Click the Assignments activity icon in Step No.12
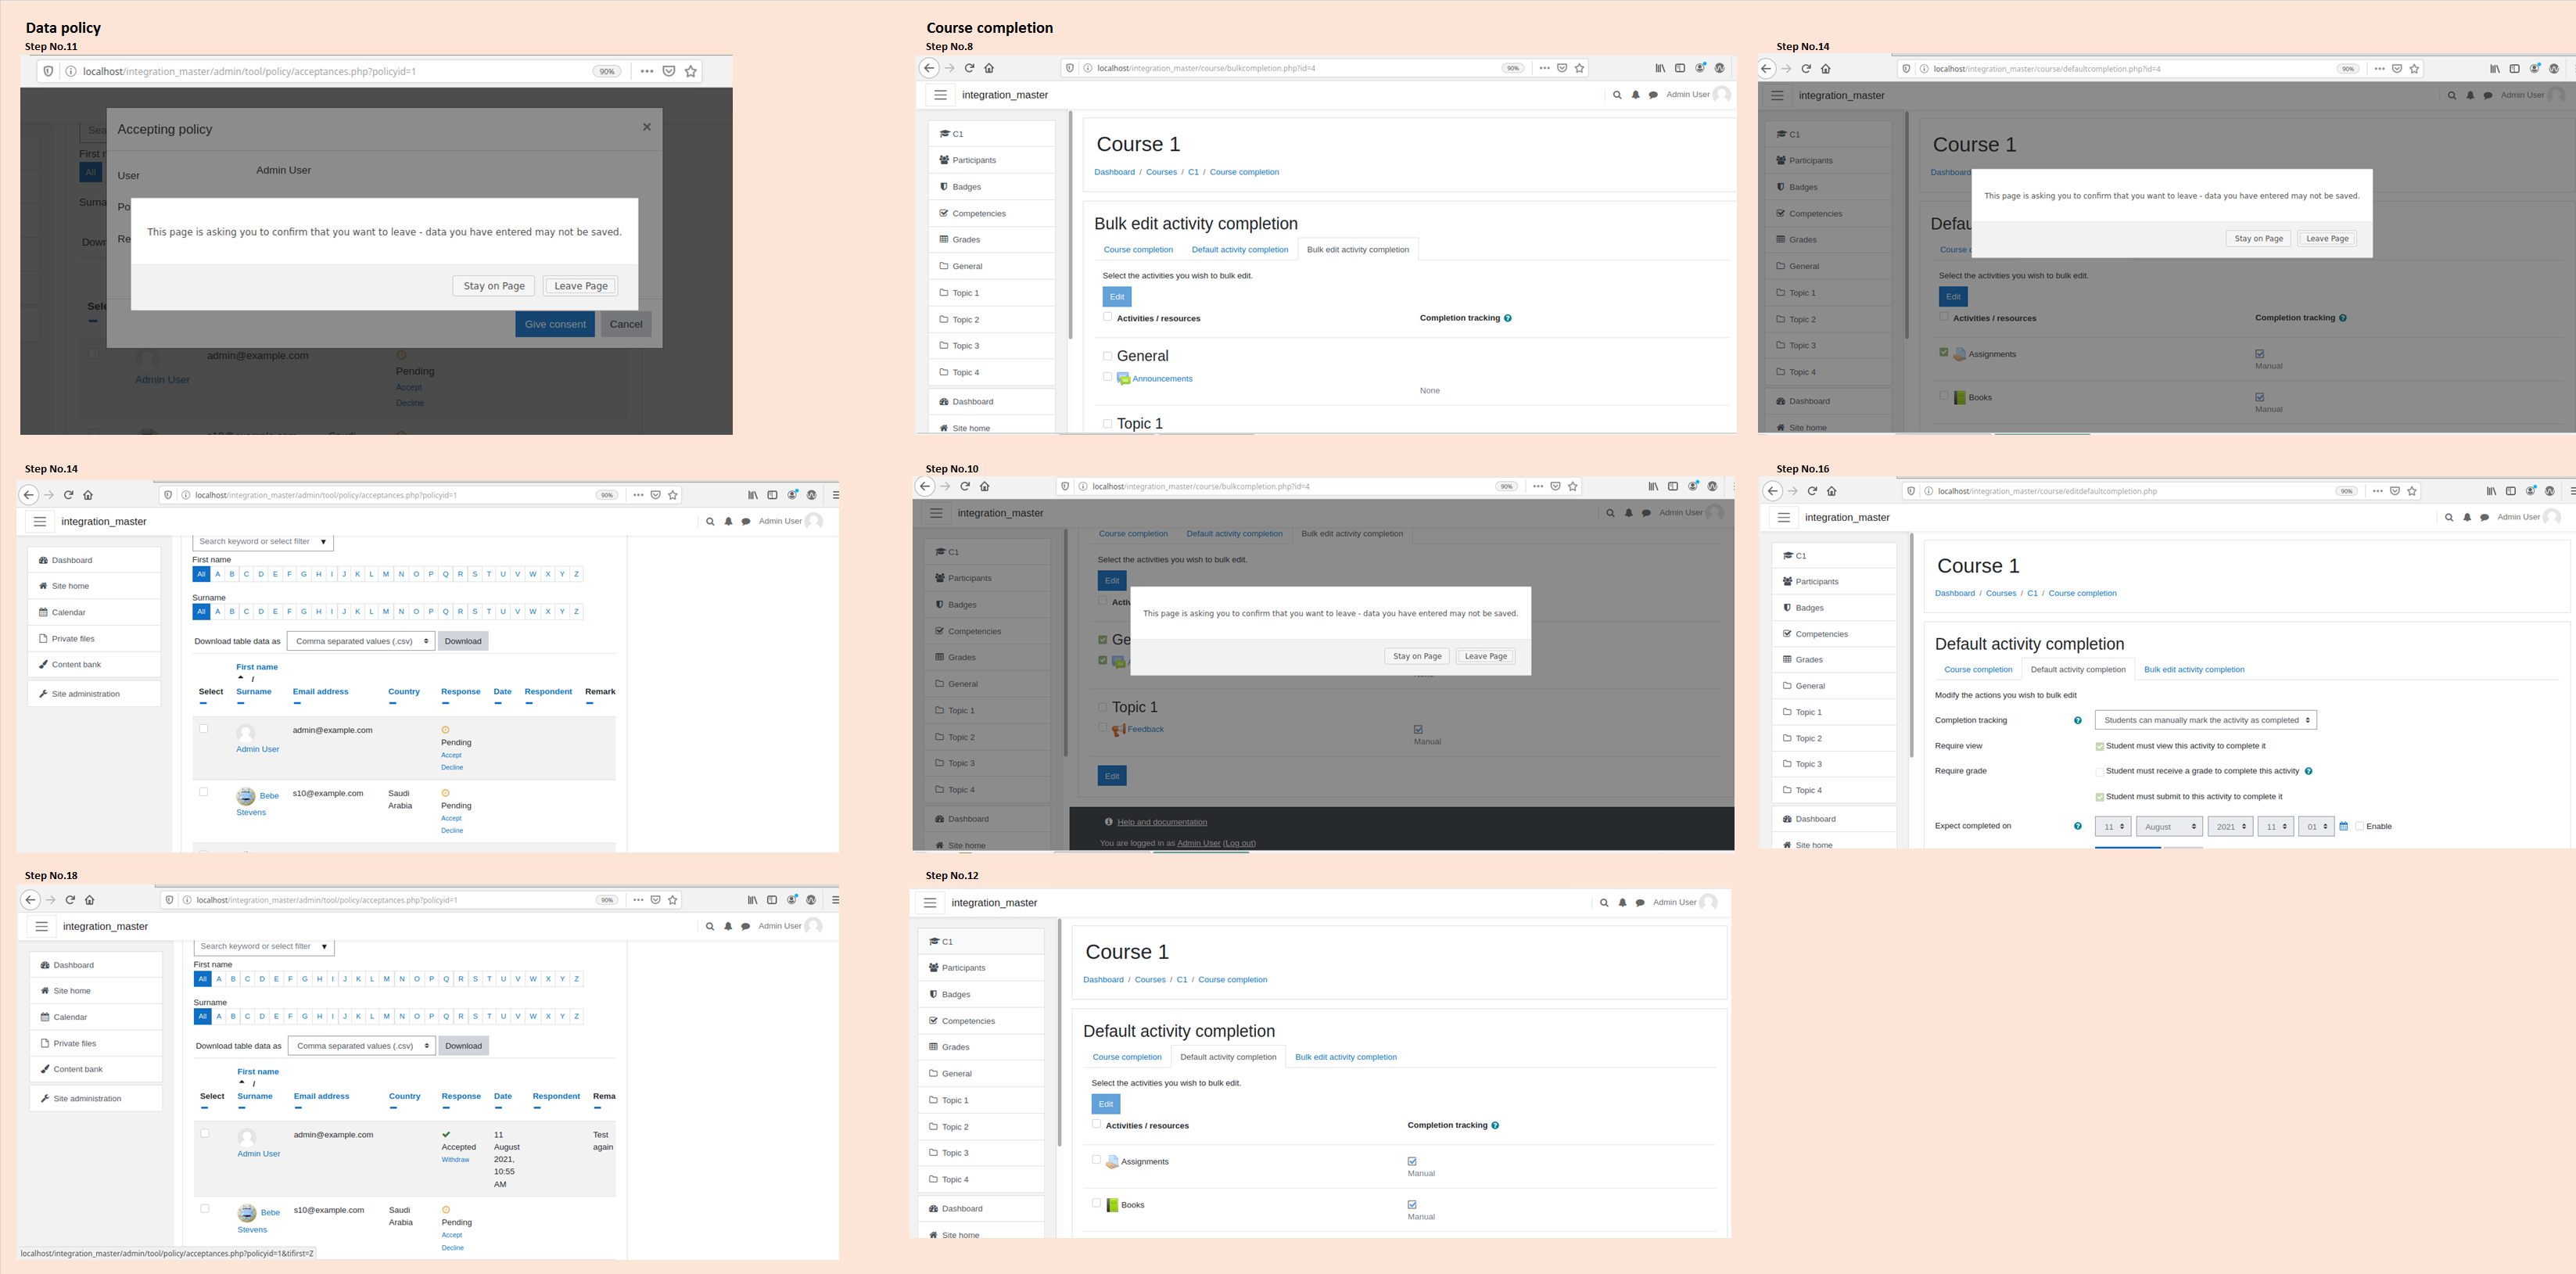2576x1274 pixels. tap(1112, 1162)
